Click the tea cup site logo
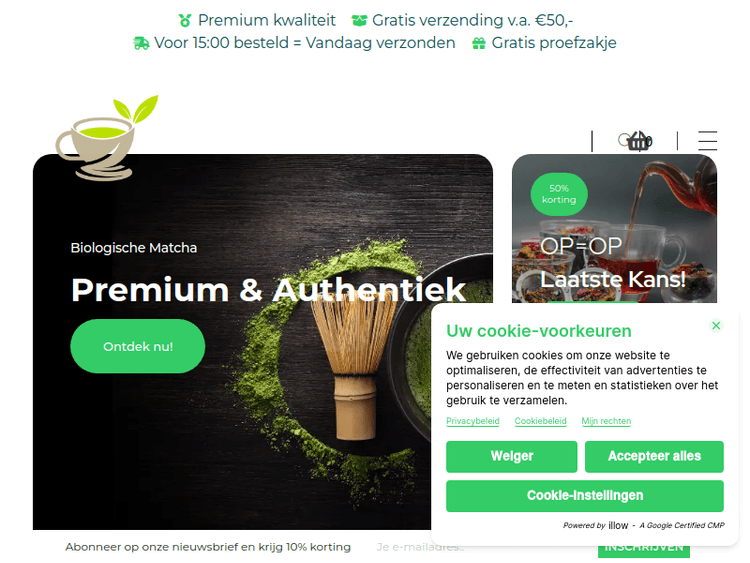 click(x=107, y=138)
